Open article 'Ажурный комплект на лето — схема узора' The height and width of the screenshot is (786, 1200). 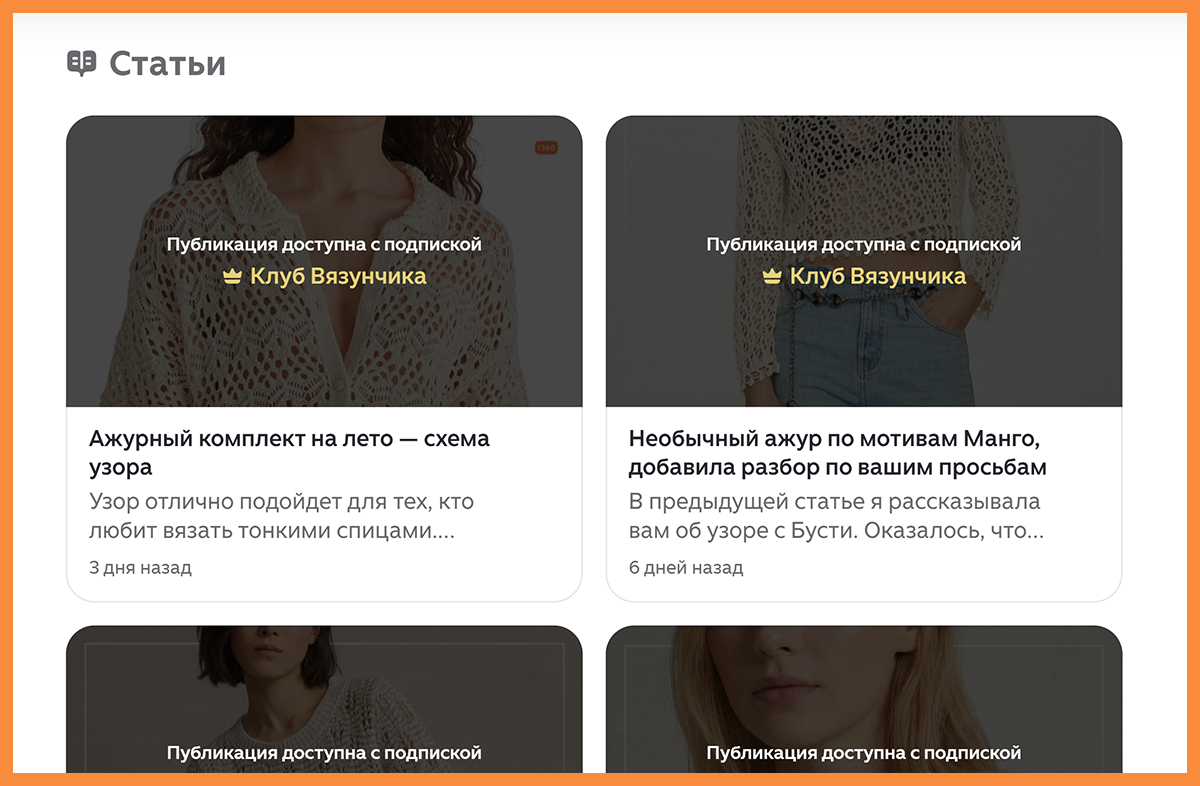(x=289, y=452)
